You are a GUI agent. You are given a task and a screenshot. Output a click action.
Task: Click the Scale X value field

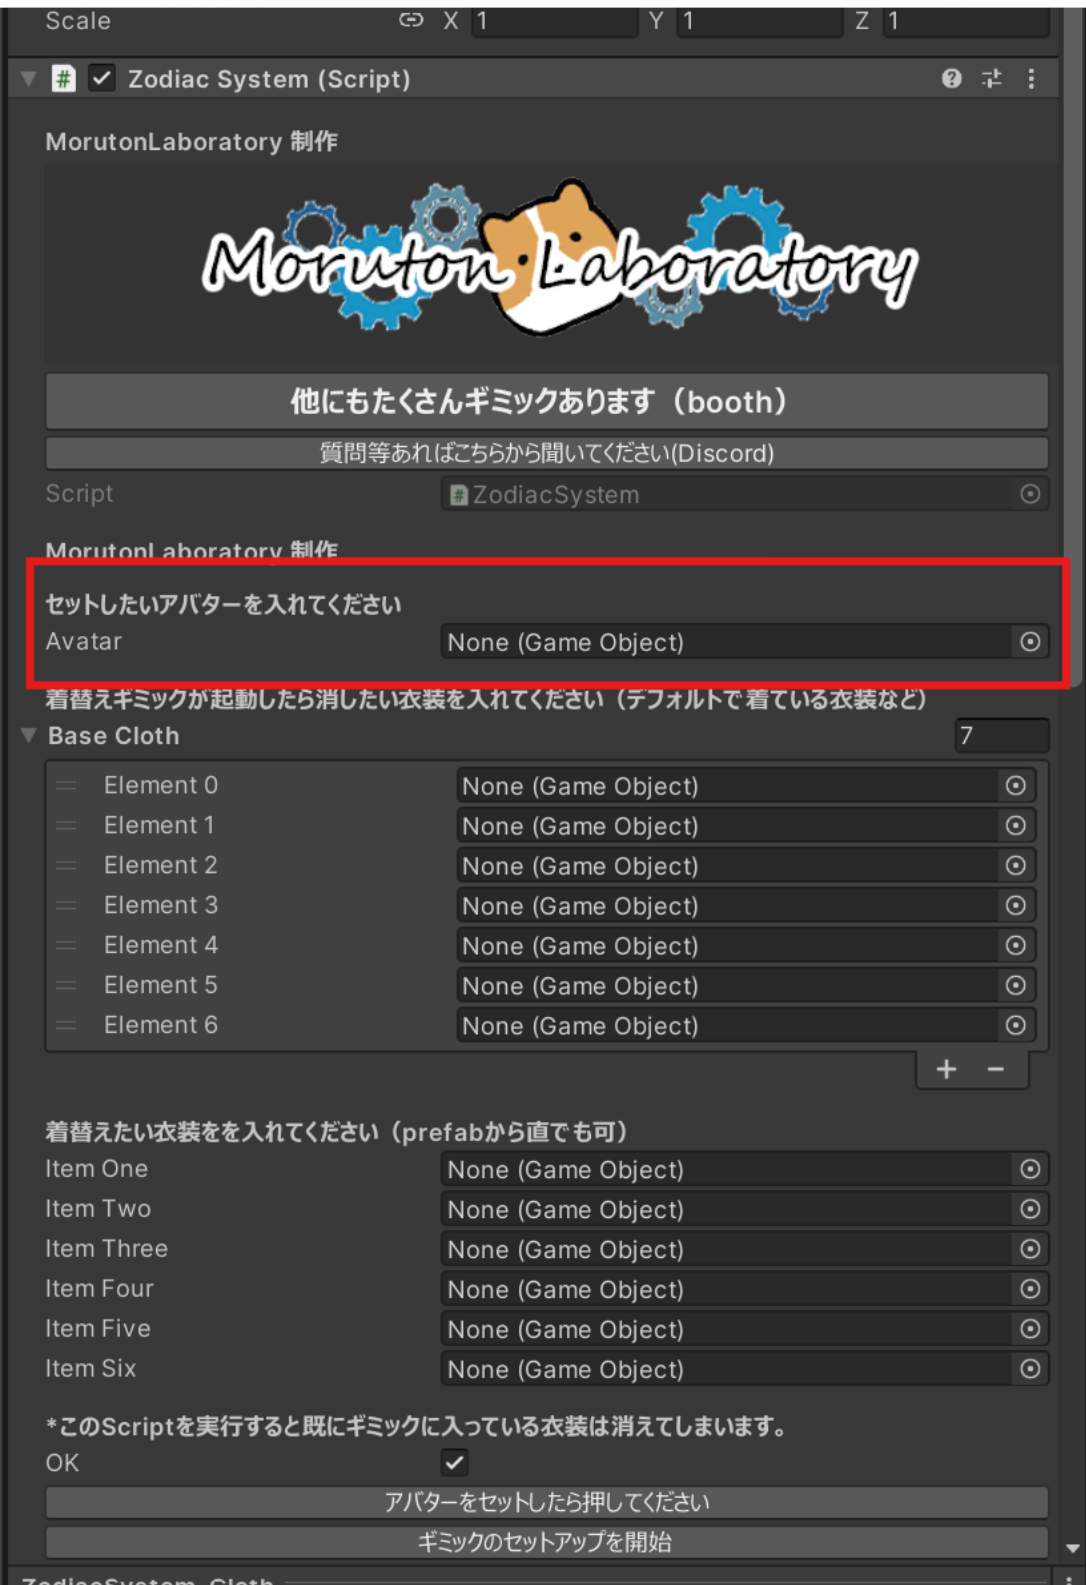pyautogui.click(x=554, y=21)
